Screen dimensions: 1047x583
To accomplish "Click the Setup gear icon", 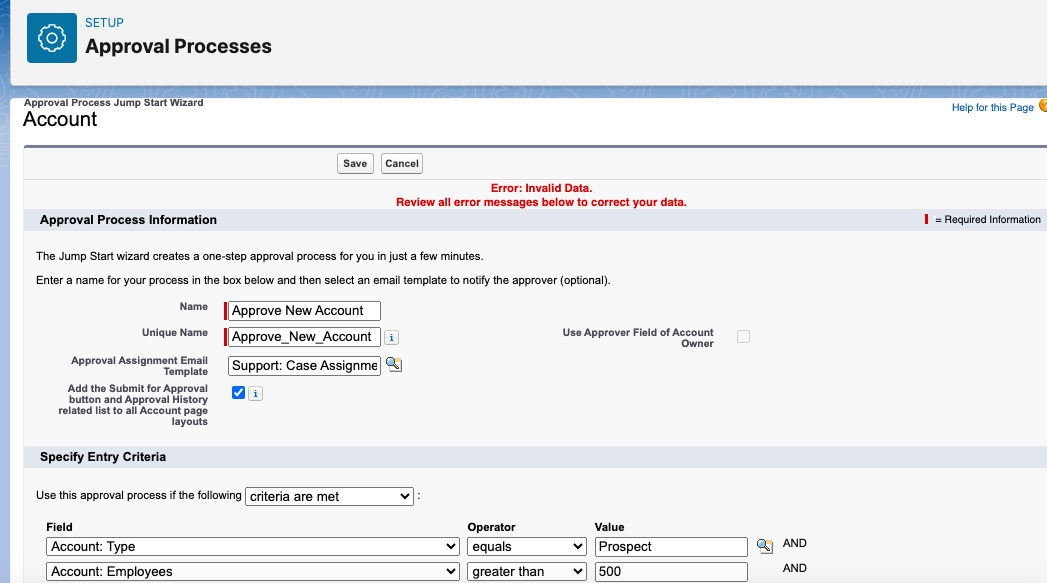I will coord(51,38).
